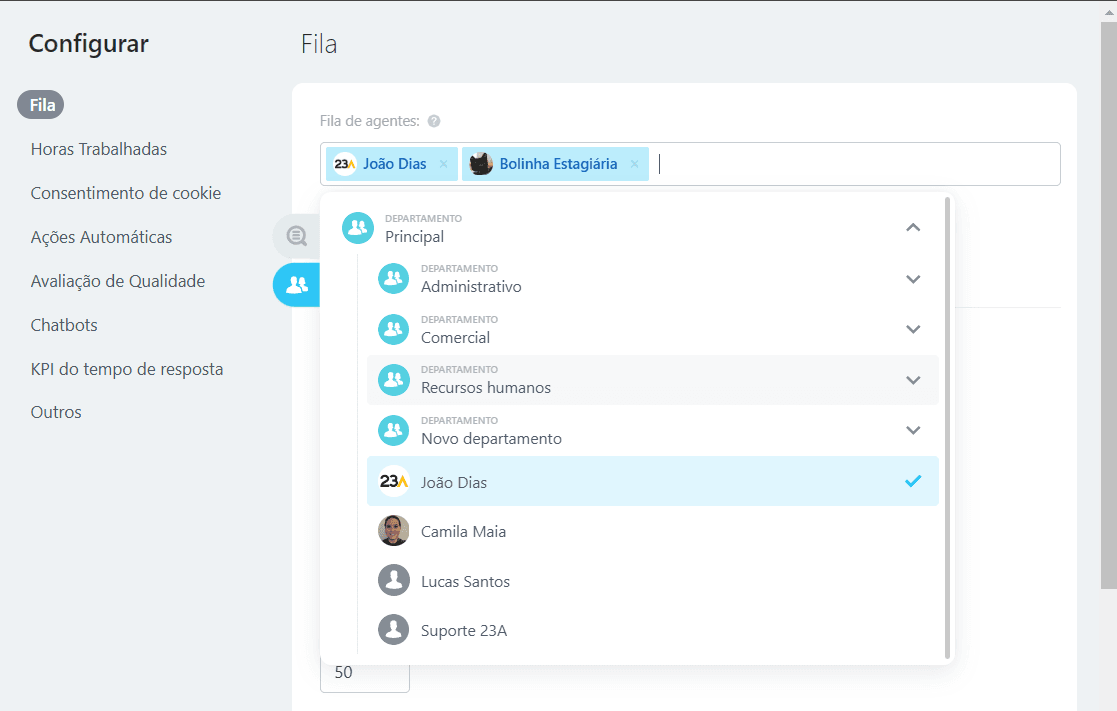Open Ações Automáticas in the sidebar
1117x711 pixels.
point(101,237)
